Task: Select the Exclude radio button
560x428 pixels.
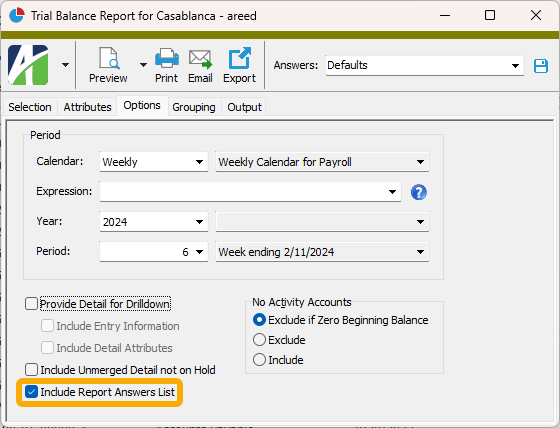Action: (x=259, y=340)
